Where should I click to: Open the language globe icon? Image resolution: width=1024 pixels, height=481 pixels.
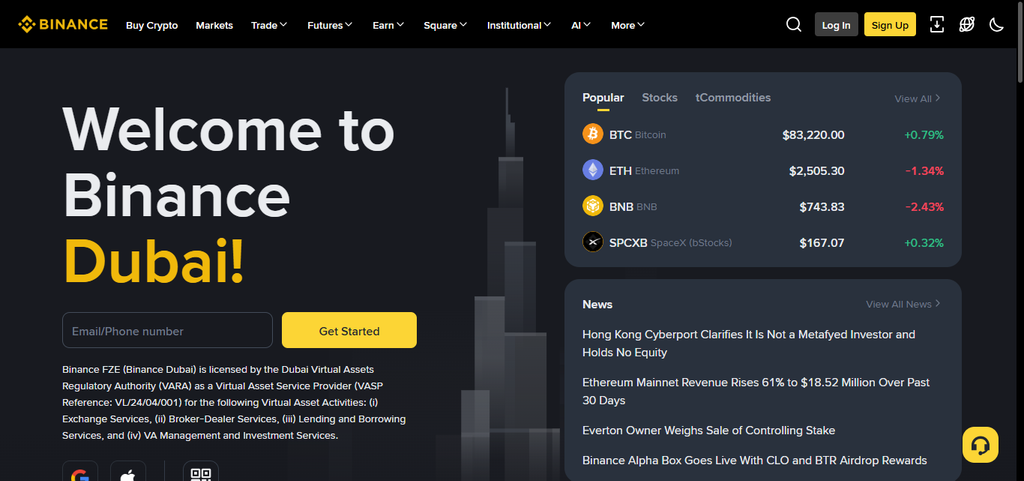967,25
